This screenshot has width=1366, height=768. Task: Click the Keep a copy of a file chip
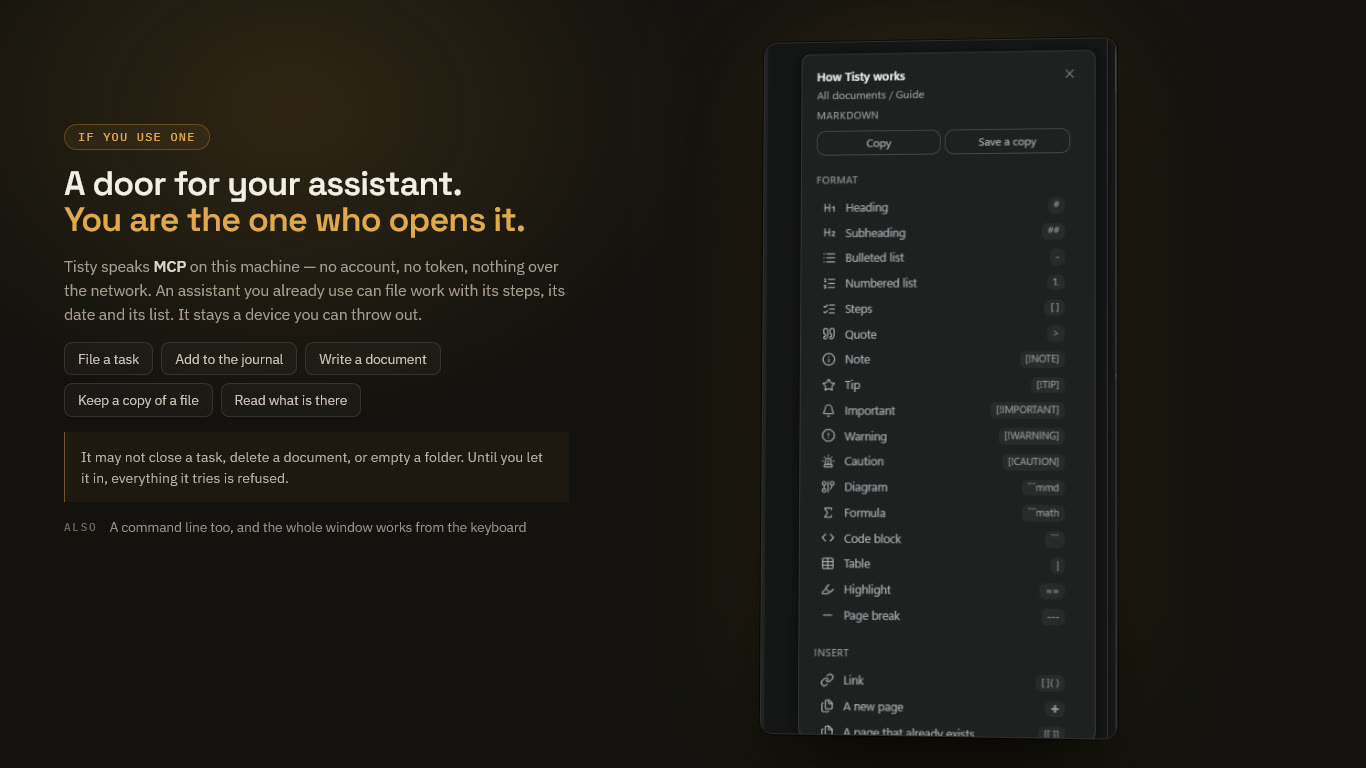pyautogui.click(x=138, y=400)
